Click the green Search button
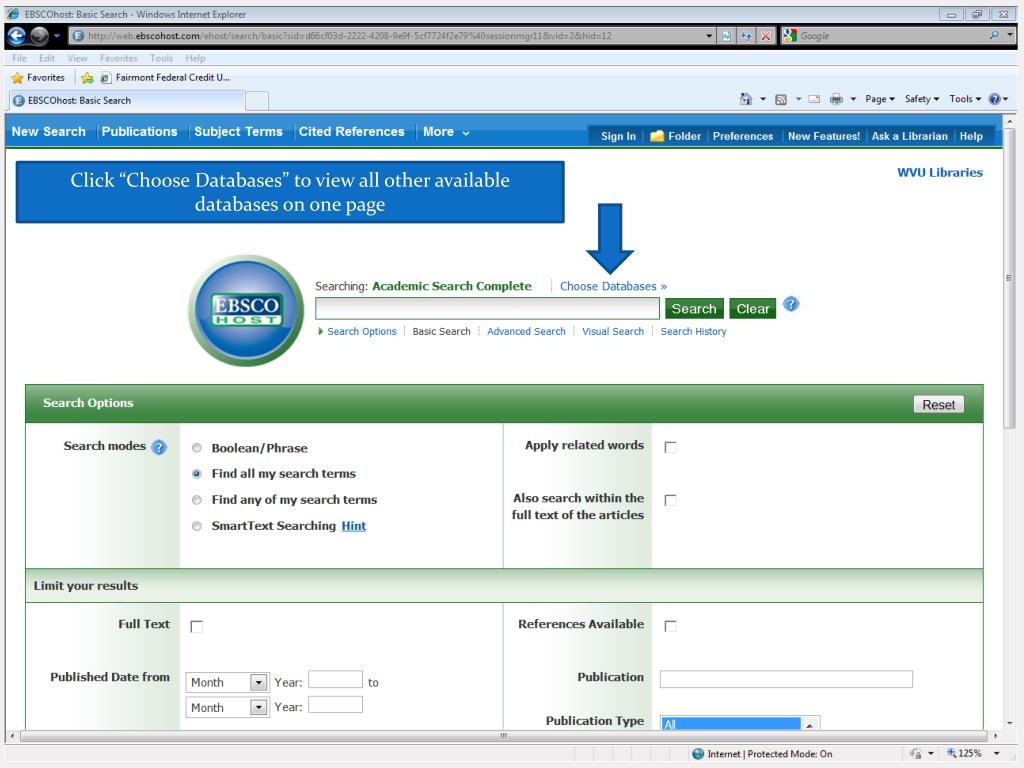 [x=694, y=309]
